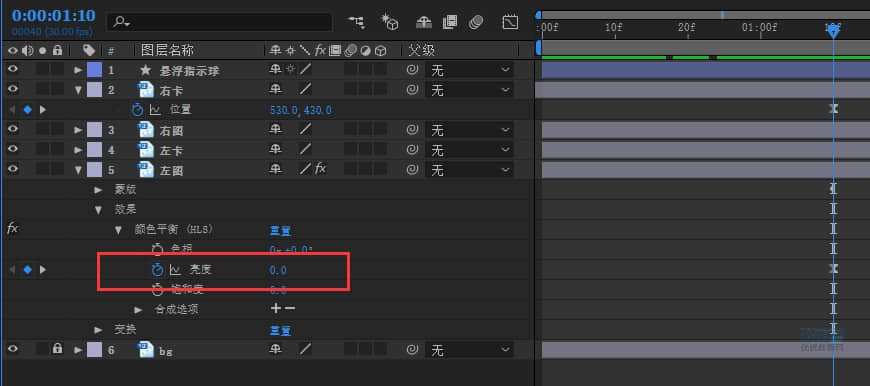
Task: Enable the motion blur icon in toolbar
Action: [x=476, y=22]
